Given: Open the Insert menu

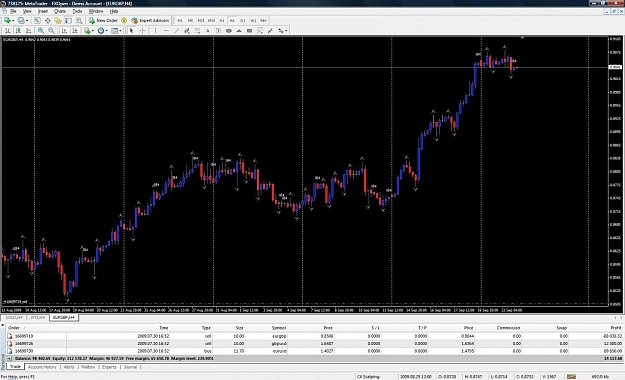Looking at the screenshot, I should pyautogui.click(x=43, y=11).
